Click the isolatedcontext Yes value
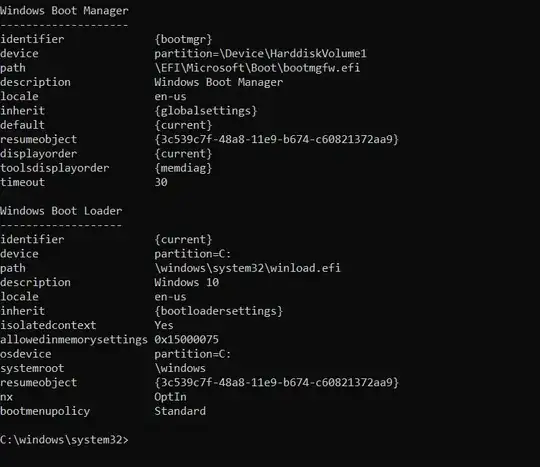The height and width of the screenshot is (467, 540). 164,325
